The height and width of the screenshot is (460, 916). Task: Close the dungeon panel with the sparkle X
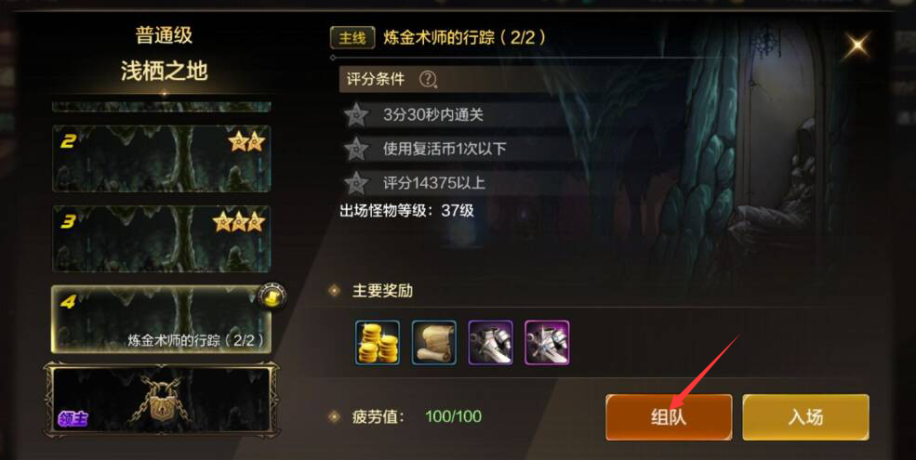858,45
